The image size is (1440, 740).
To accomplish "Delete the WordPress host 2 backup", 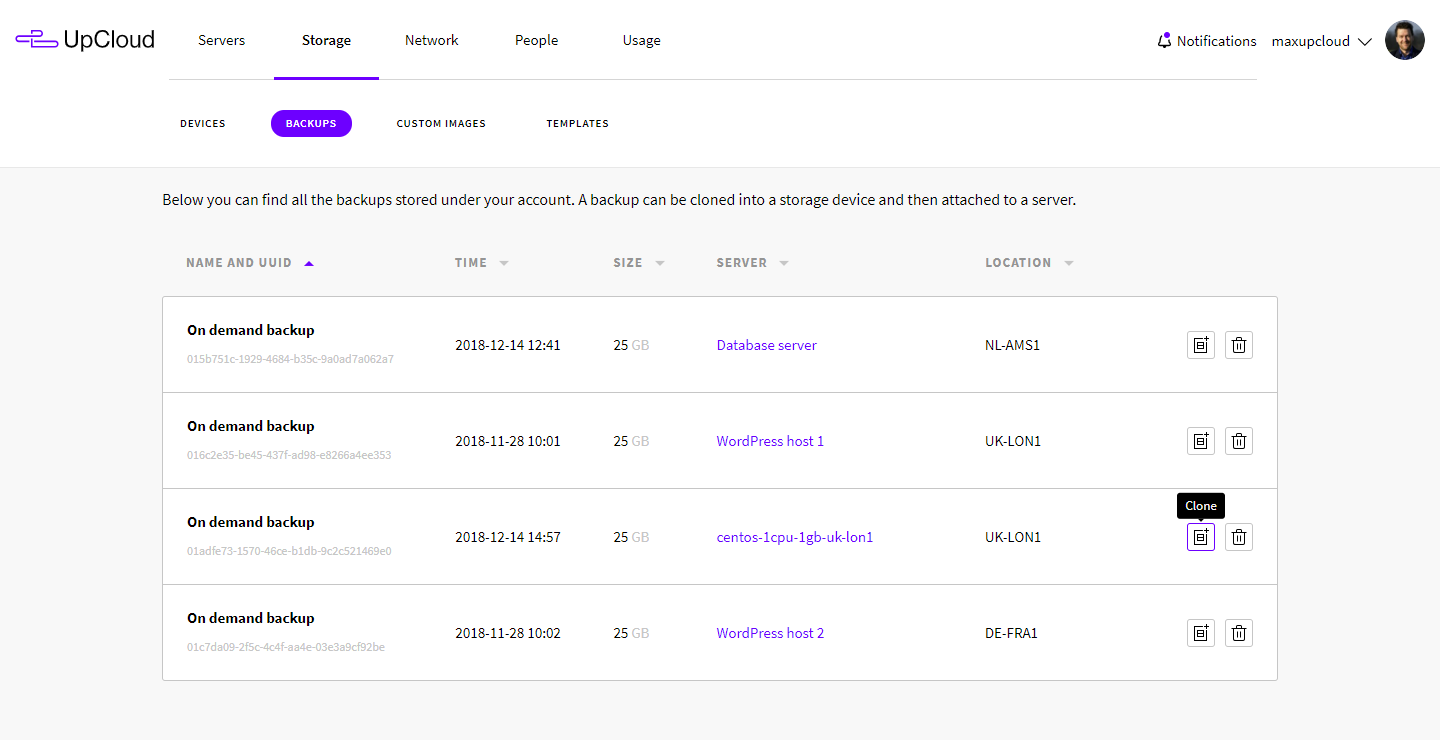I will [1239, 633].
